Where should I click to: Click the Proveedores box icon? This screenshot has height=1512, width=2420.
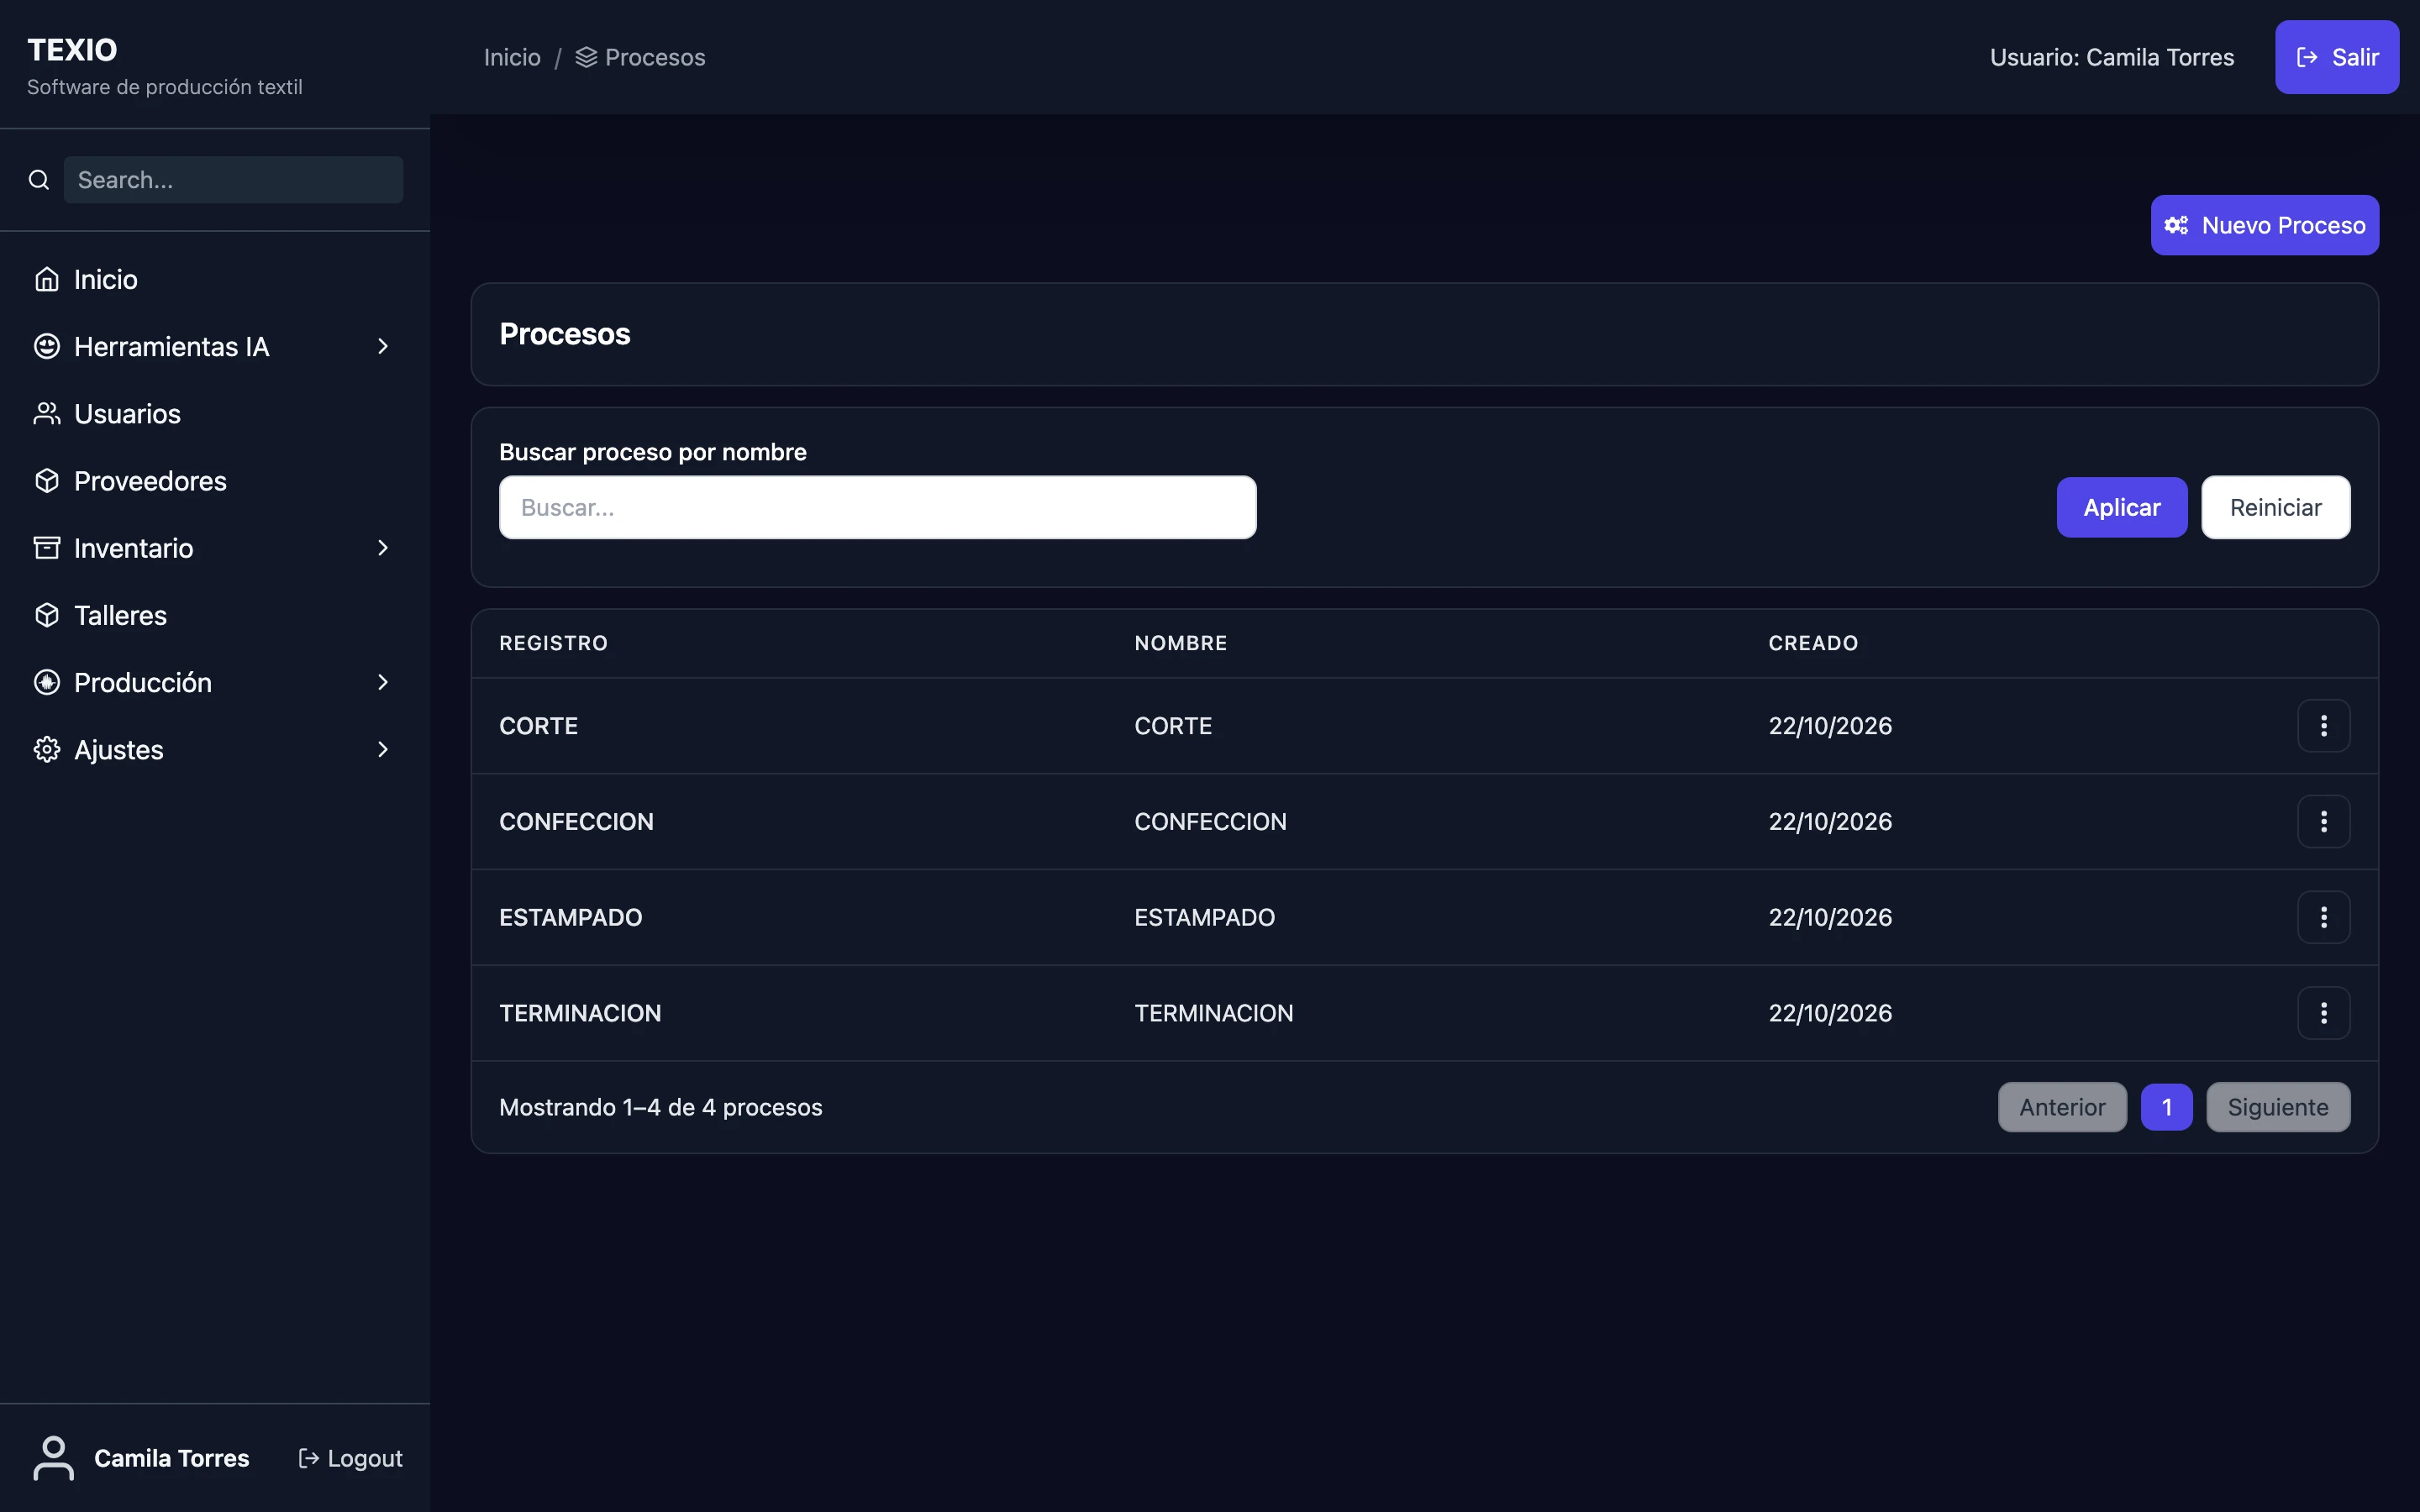[x=47, y=480]
